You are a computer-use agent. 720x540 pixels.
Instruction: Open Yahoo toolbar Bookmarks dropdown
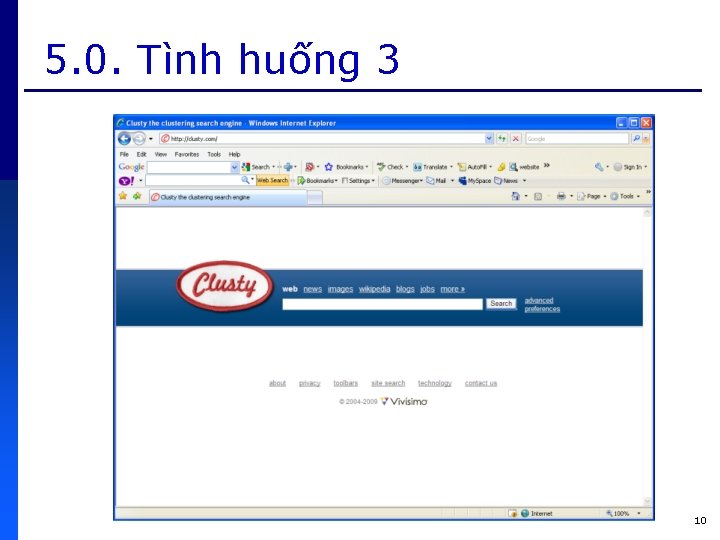317,181
